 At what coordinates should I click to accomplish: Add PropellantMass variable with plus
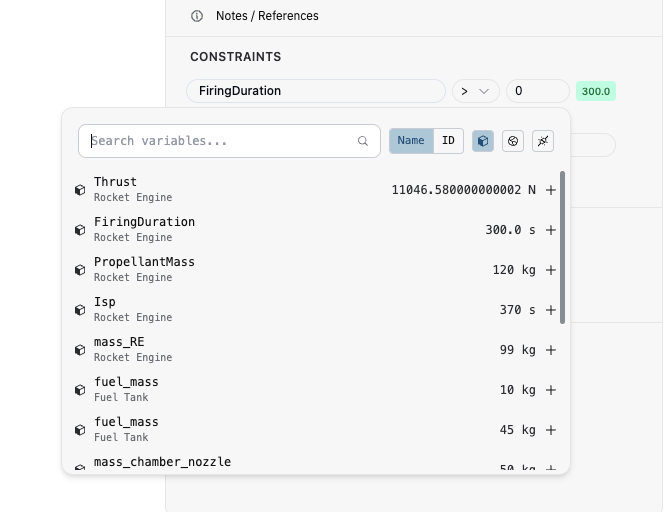[551, 270]
